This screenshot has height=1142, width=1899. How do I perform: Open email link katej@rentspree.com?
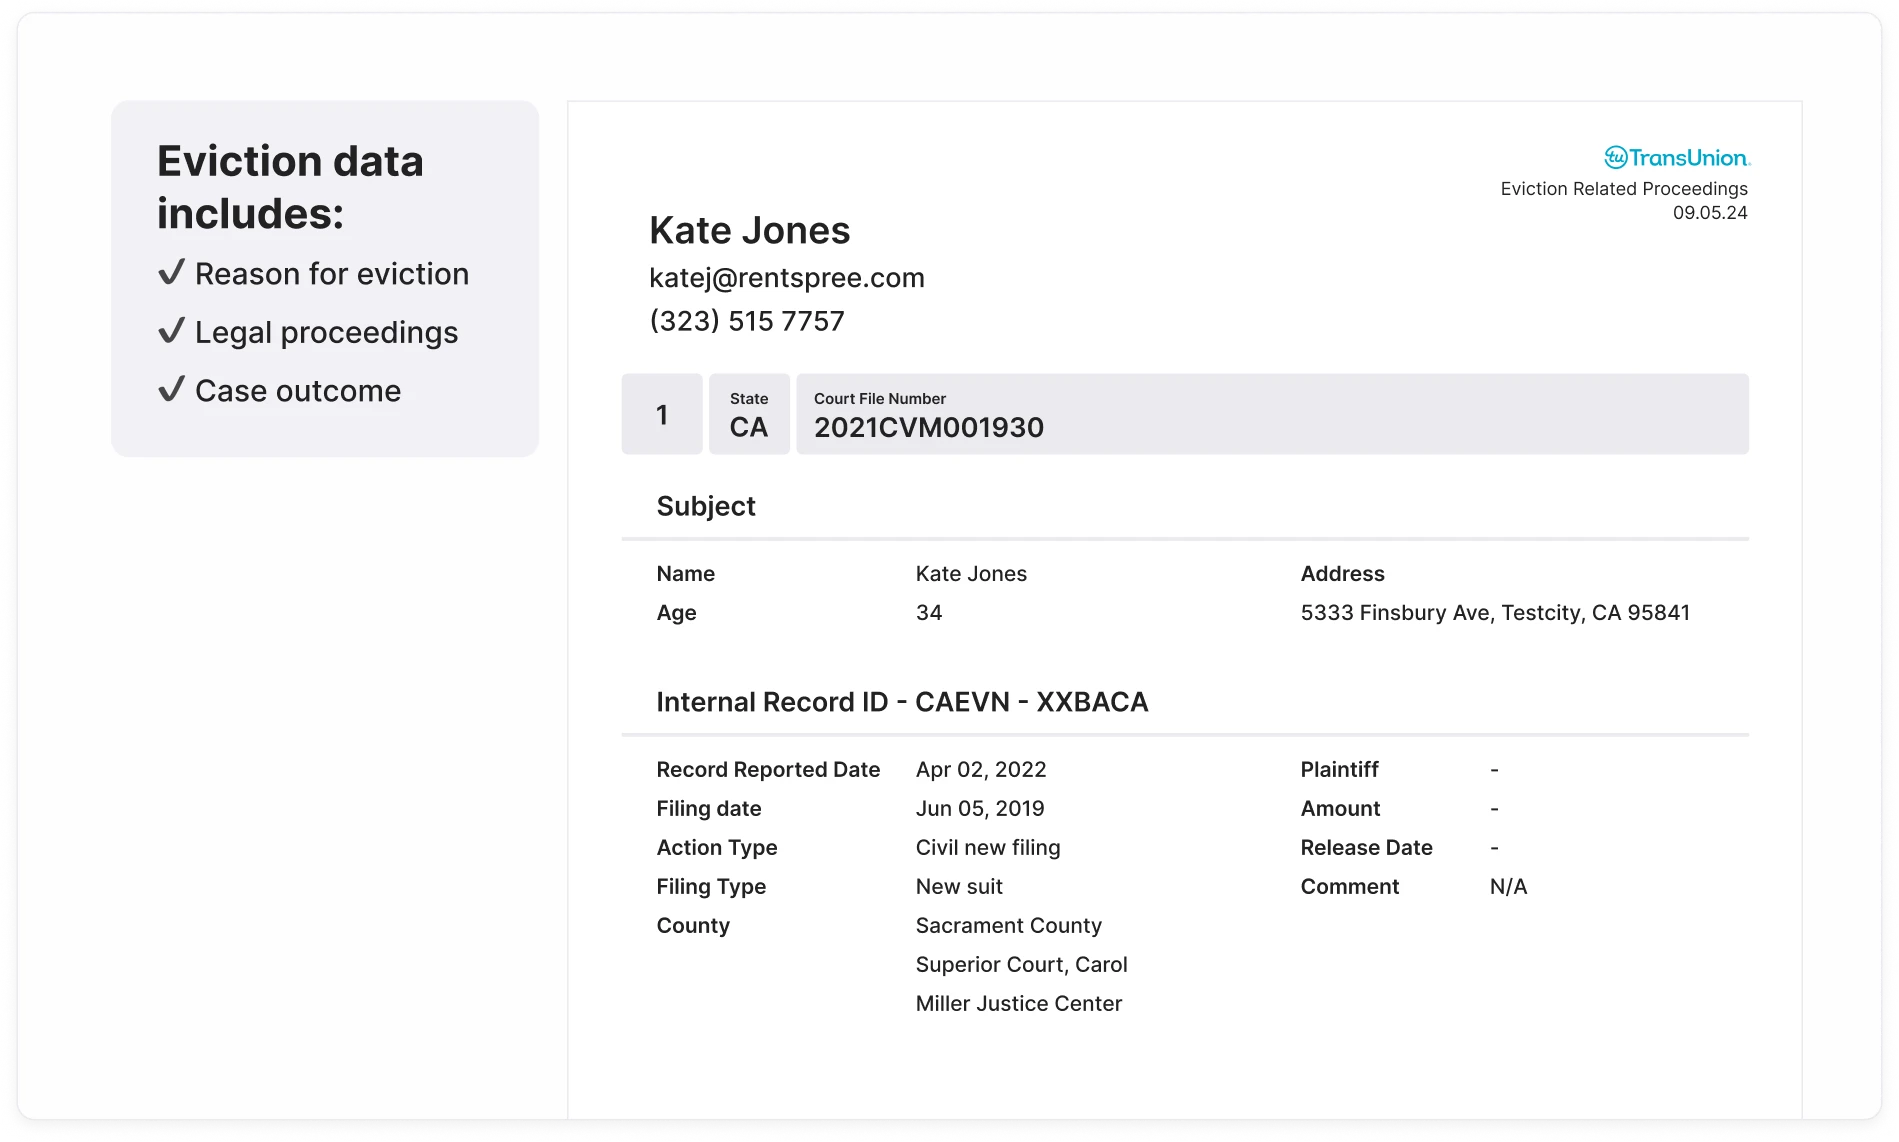(786, 277)
